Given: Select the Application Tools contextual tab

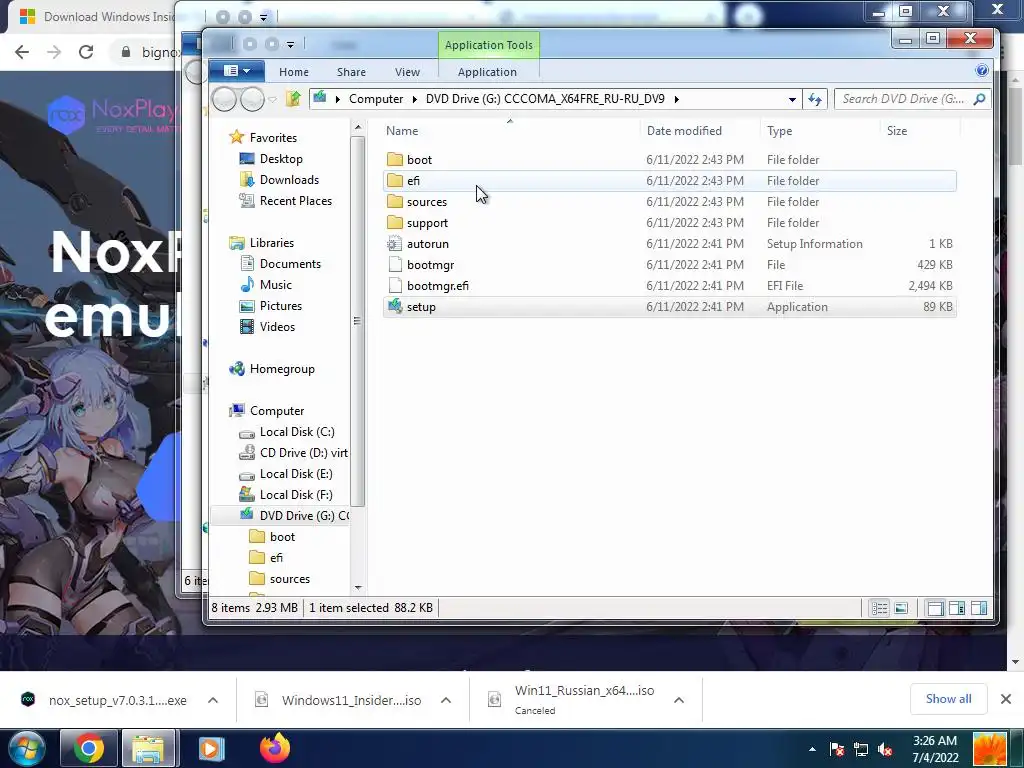Looking at the screenshot, I should [x=488, y=45].
